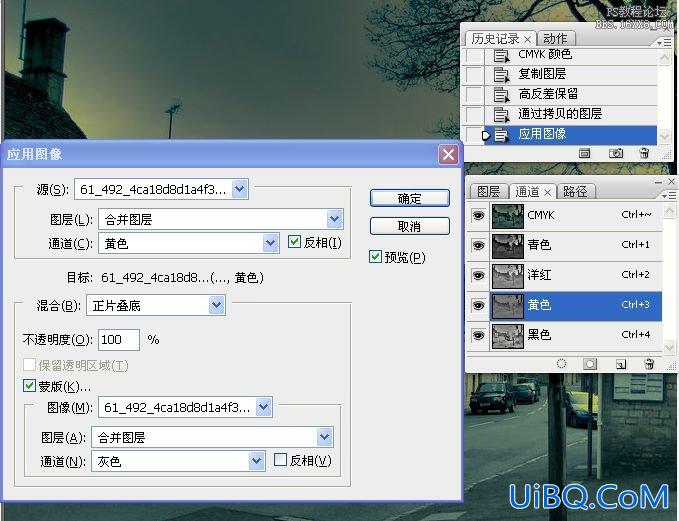679x521 pixels.
Task: Create new snapshot with camera icon
Action: [x=616, y=153]
